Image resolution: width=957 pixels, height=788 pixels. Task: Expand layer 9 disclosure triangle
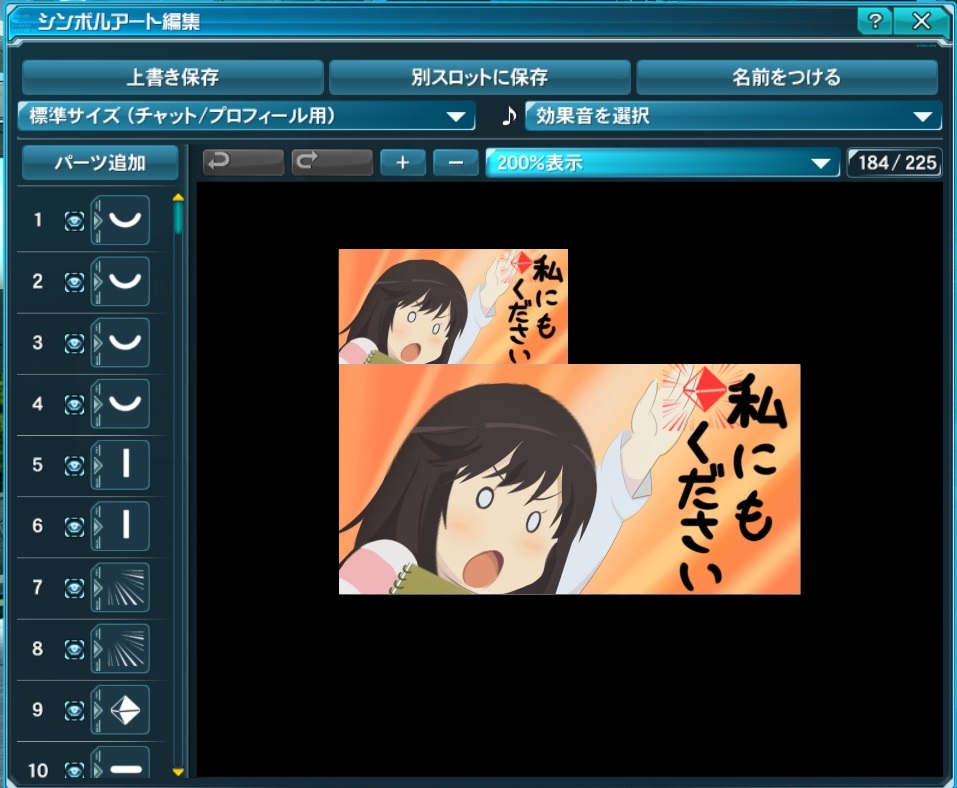pos(97,710)
